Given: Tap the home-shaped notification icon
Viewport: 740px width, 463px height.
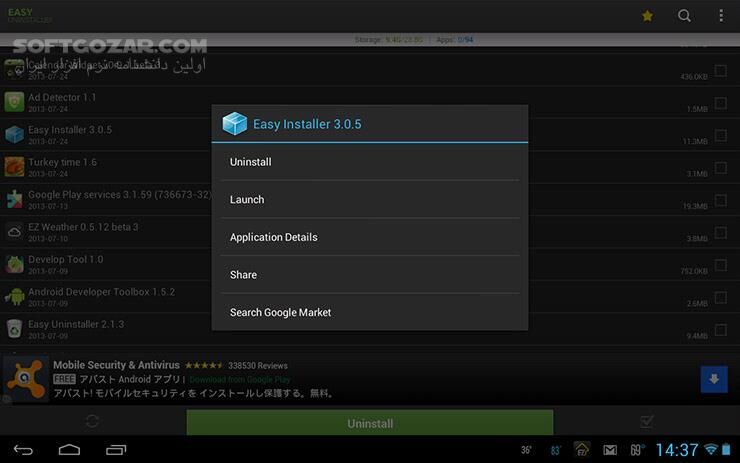Looking at the screenshot, I should [582, 449].
